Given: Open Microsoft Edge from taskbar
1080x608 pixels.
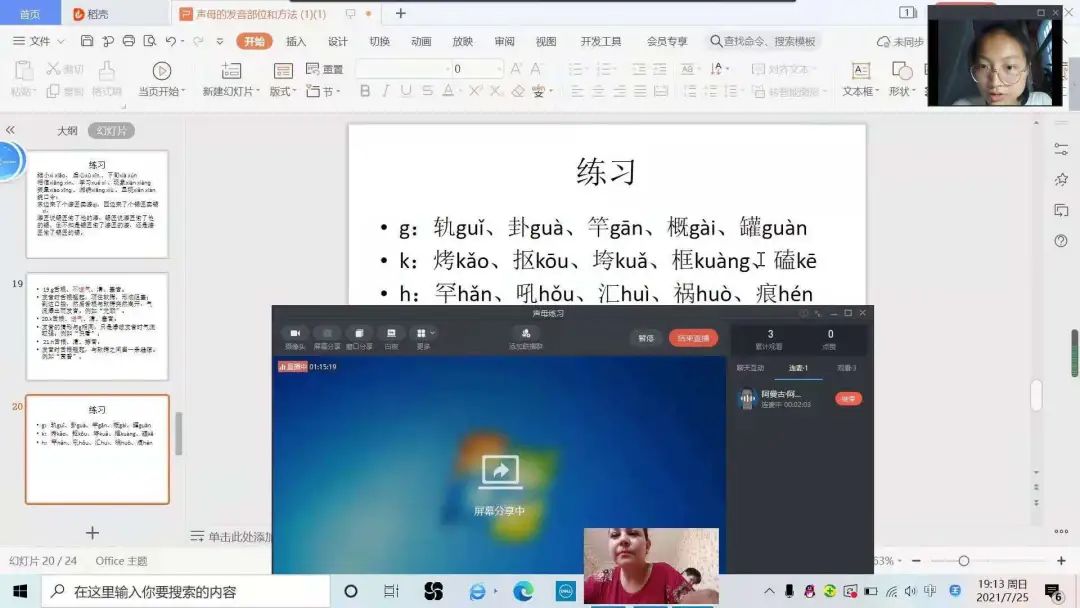Looking at the screenshot, I should click(x=523, y=591).
